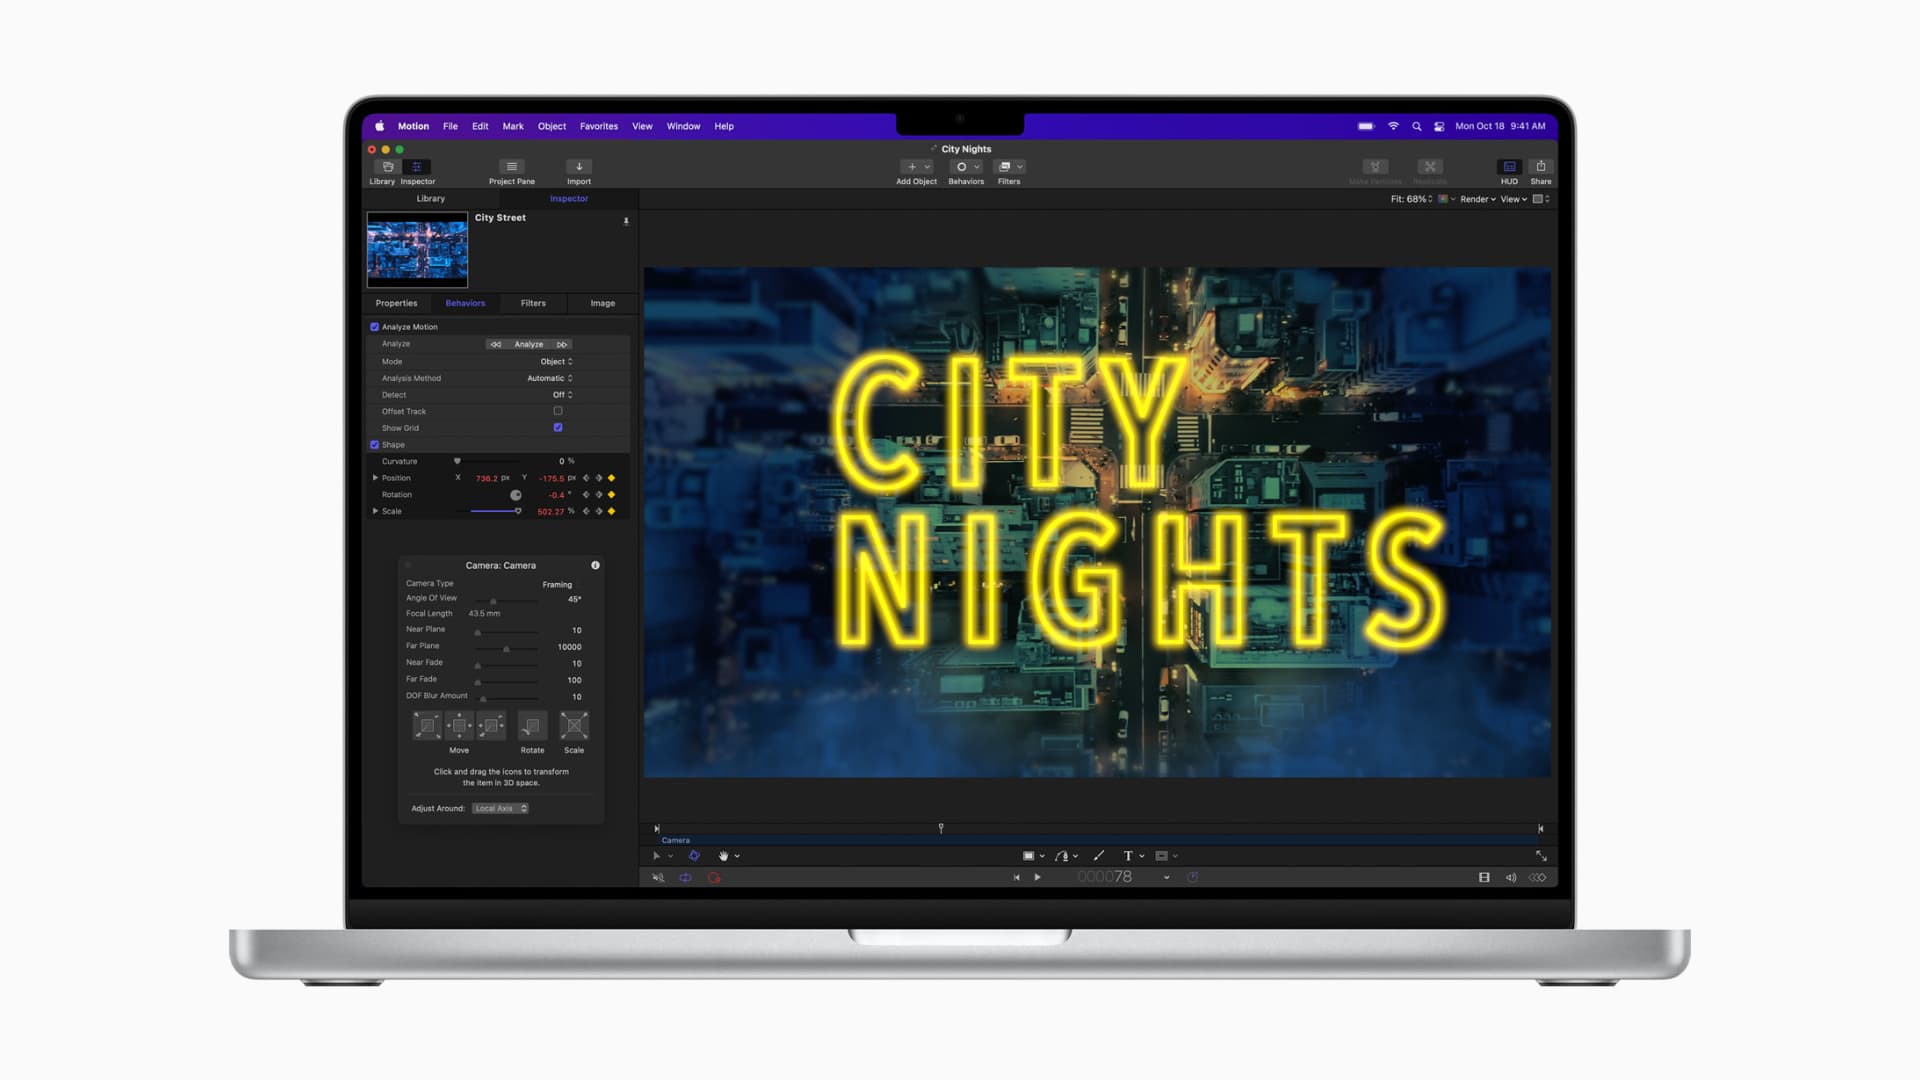
Task: Open the Adjust Around Local Axis dropdown
Action: click(x=500, y=808)
